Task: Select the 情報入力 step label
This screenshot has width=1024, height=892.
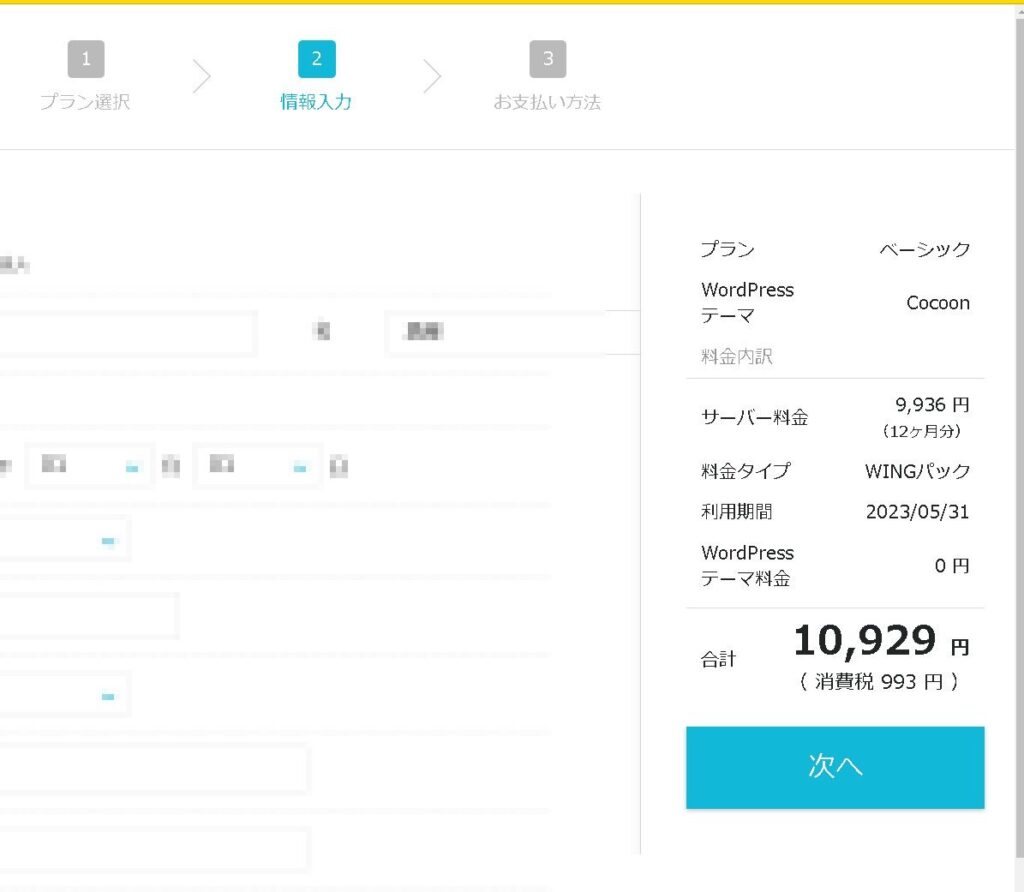Action: (x=316, y=102)
